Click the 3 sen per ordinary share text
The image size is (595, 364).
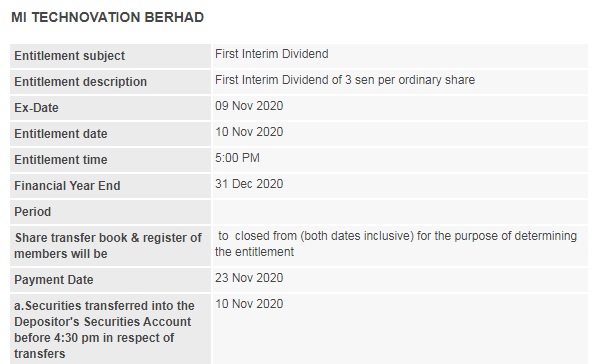[410, 80]
